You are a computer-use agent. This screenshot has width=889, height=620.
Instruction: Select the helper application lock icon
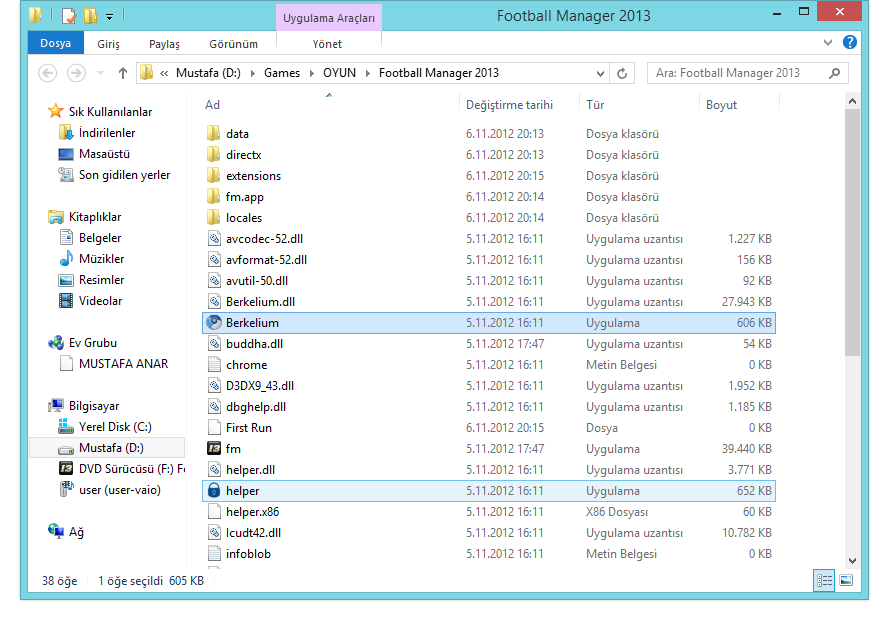[214, 491]
